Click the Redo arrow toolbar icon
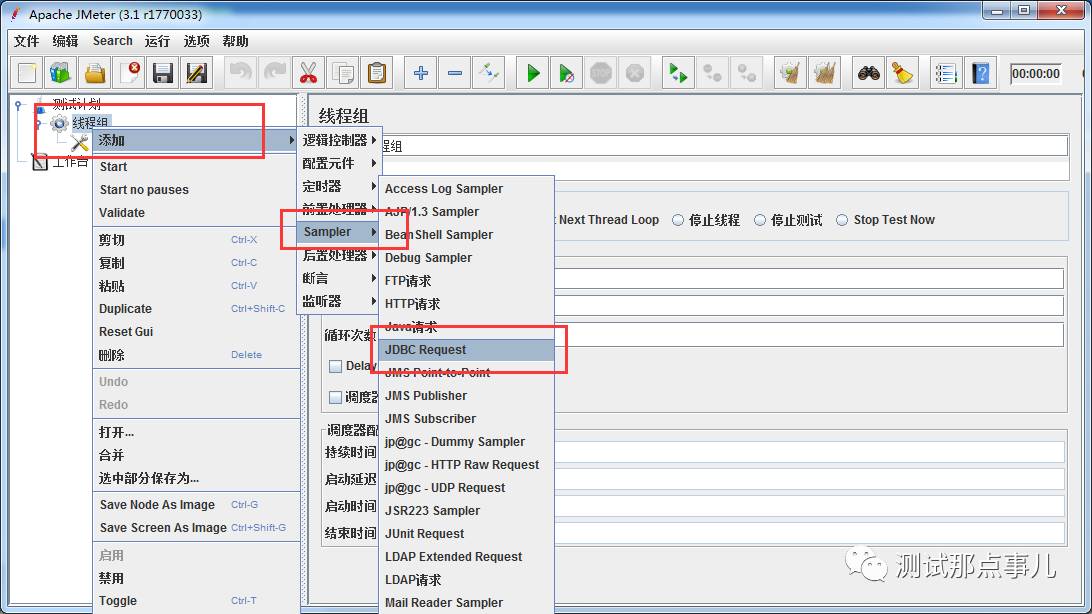Image resolution: width=1092 pixels, height=614 pixels. pyautogui.click(x=274, y=73)
